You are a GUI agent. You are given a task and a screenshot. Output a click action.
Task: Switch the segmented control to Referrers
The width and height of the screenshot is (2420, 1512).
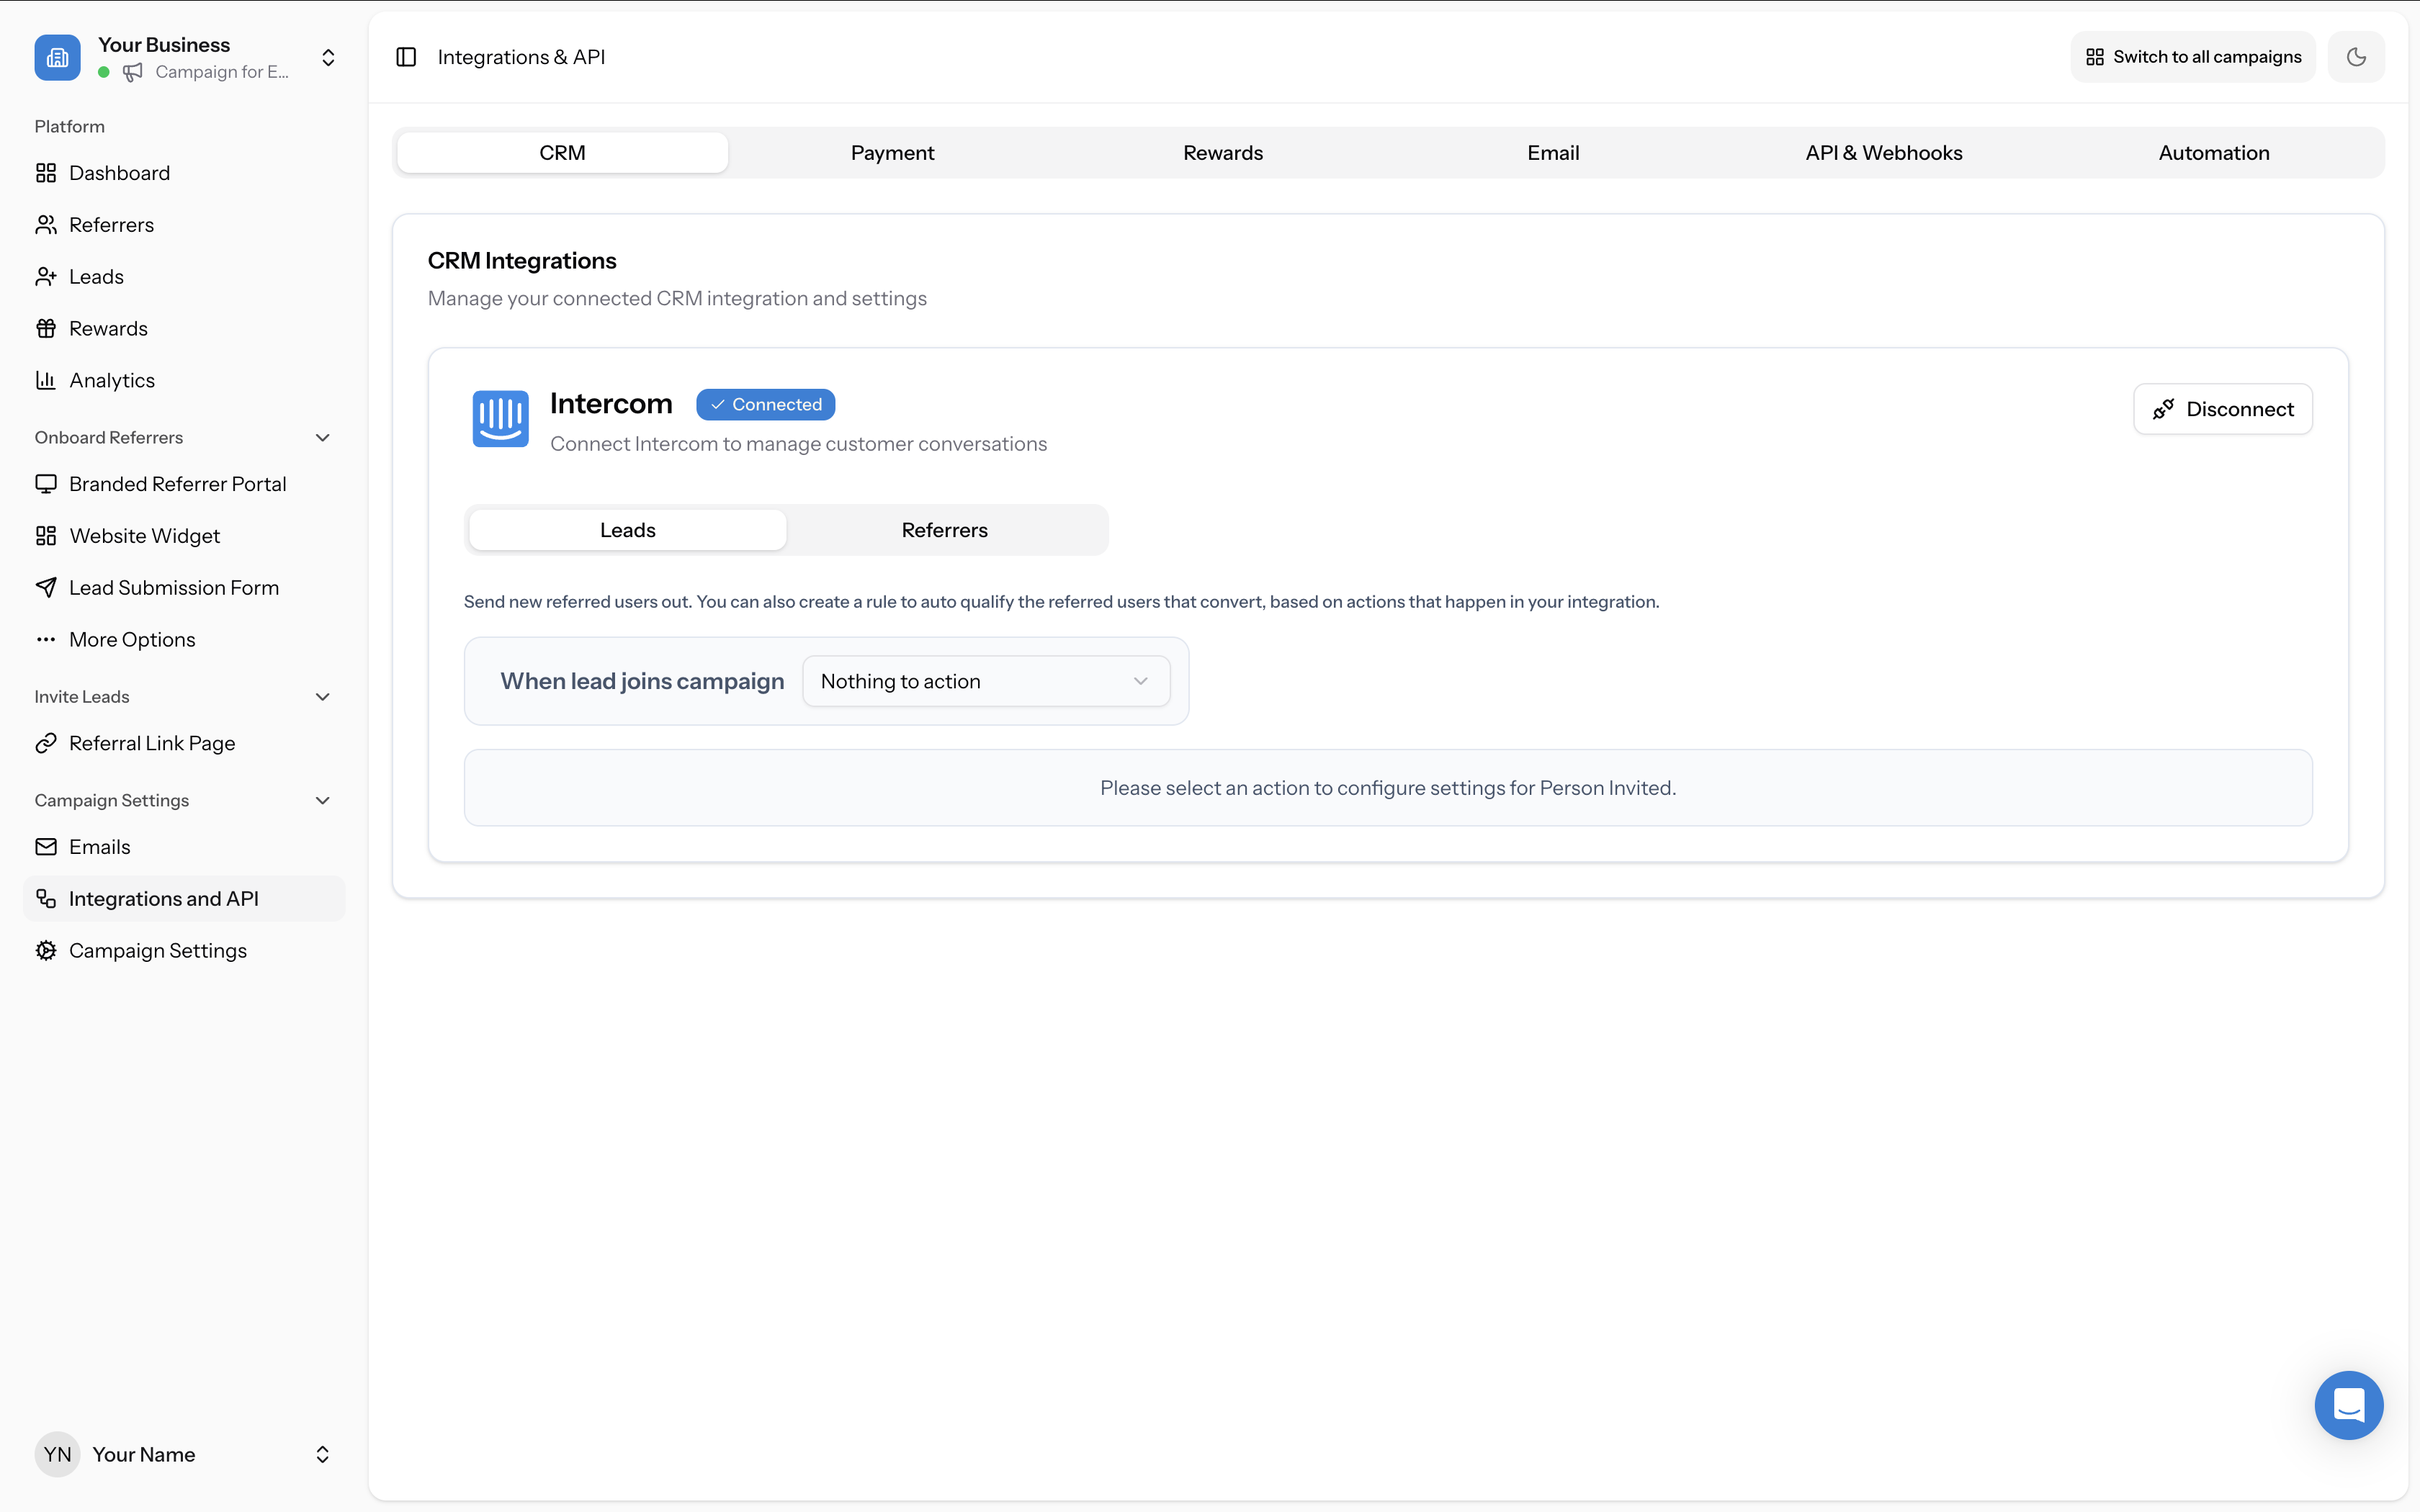944,529
